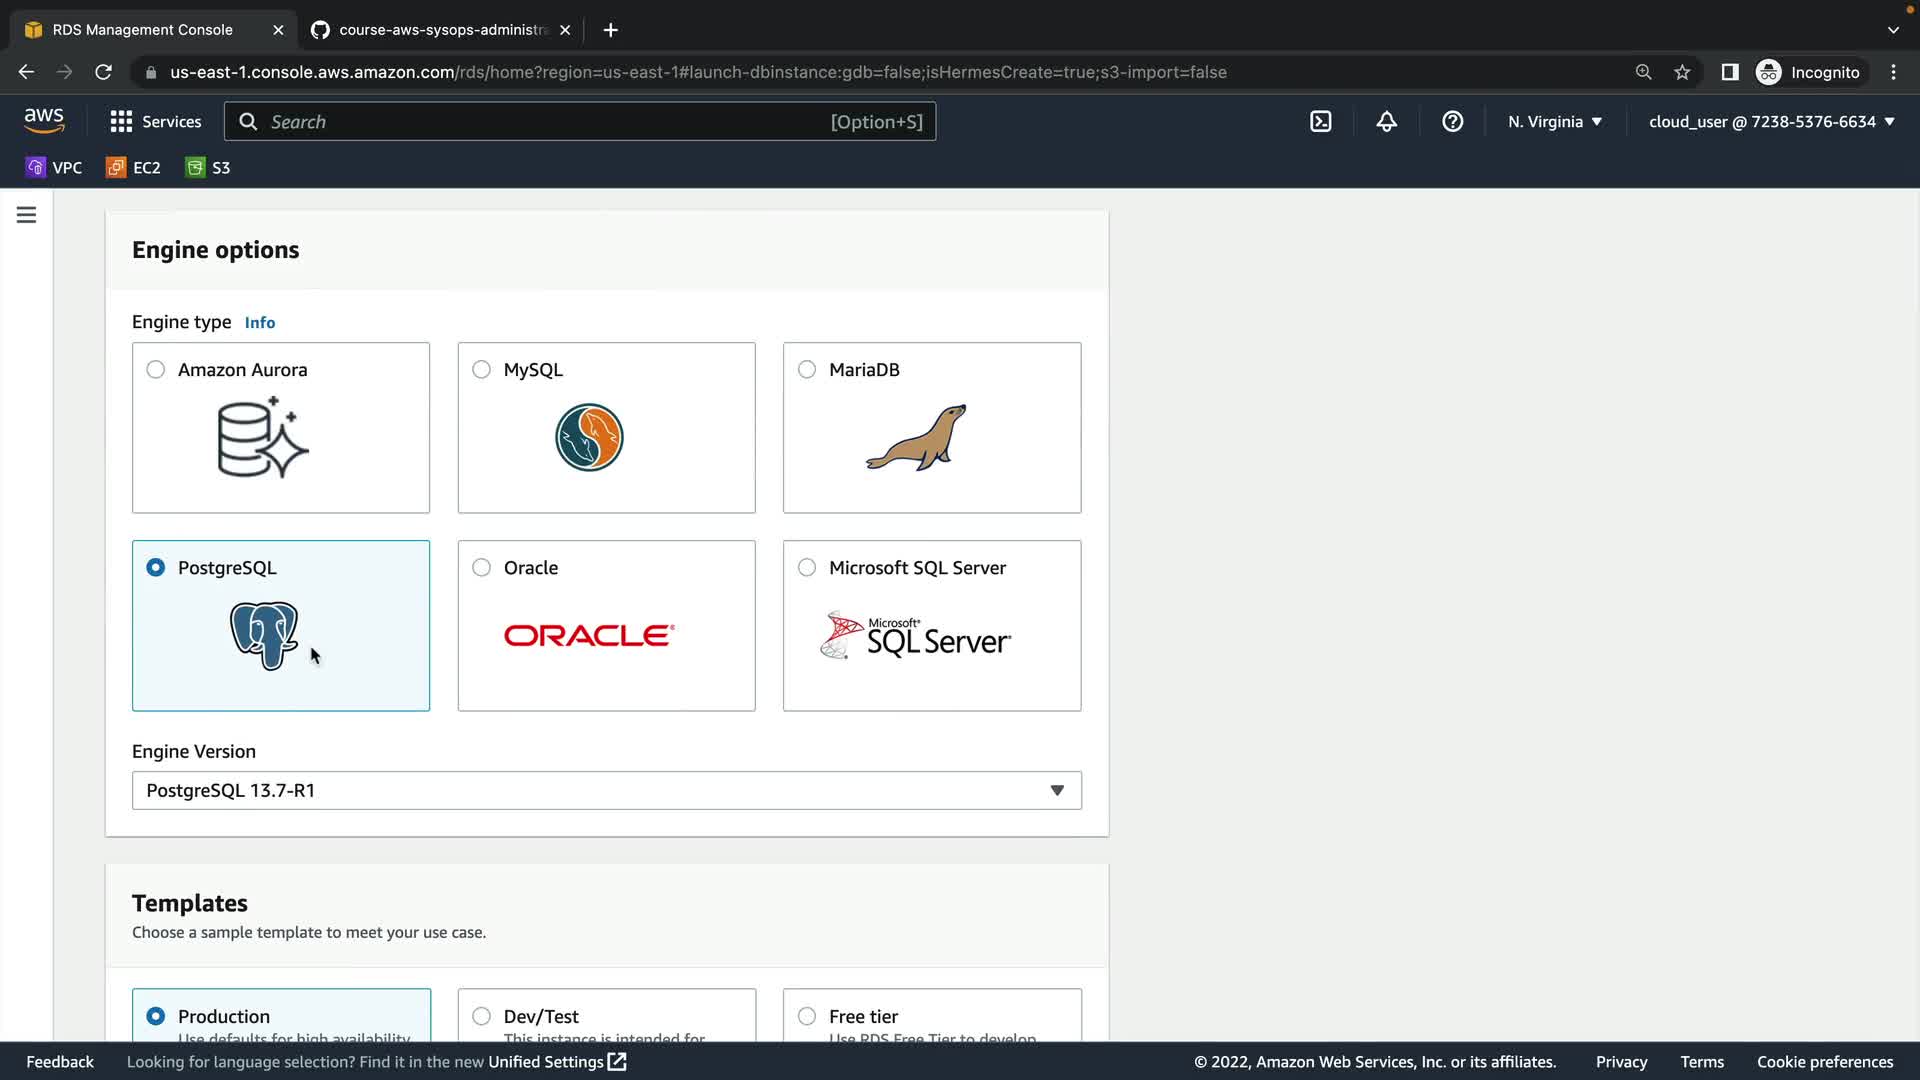
Task: Open the notifications bell
Action: 1386,122
